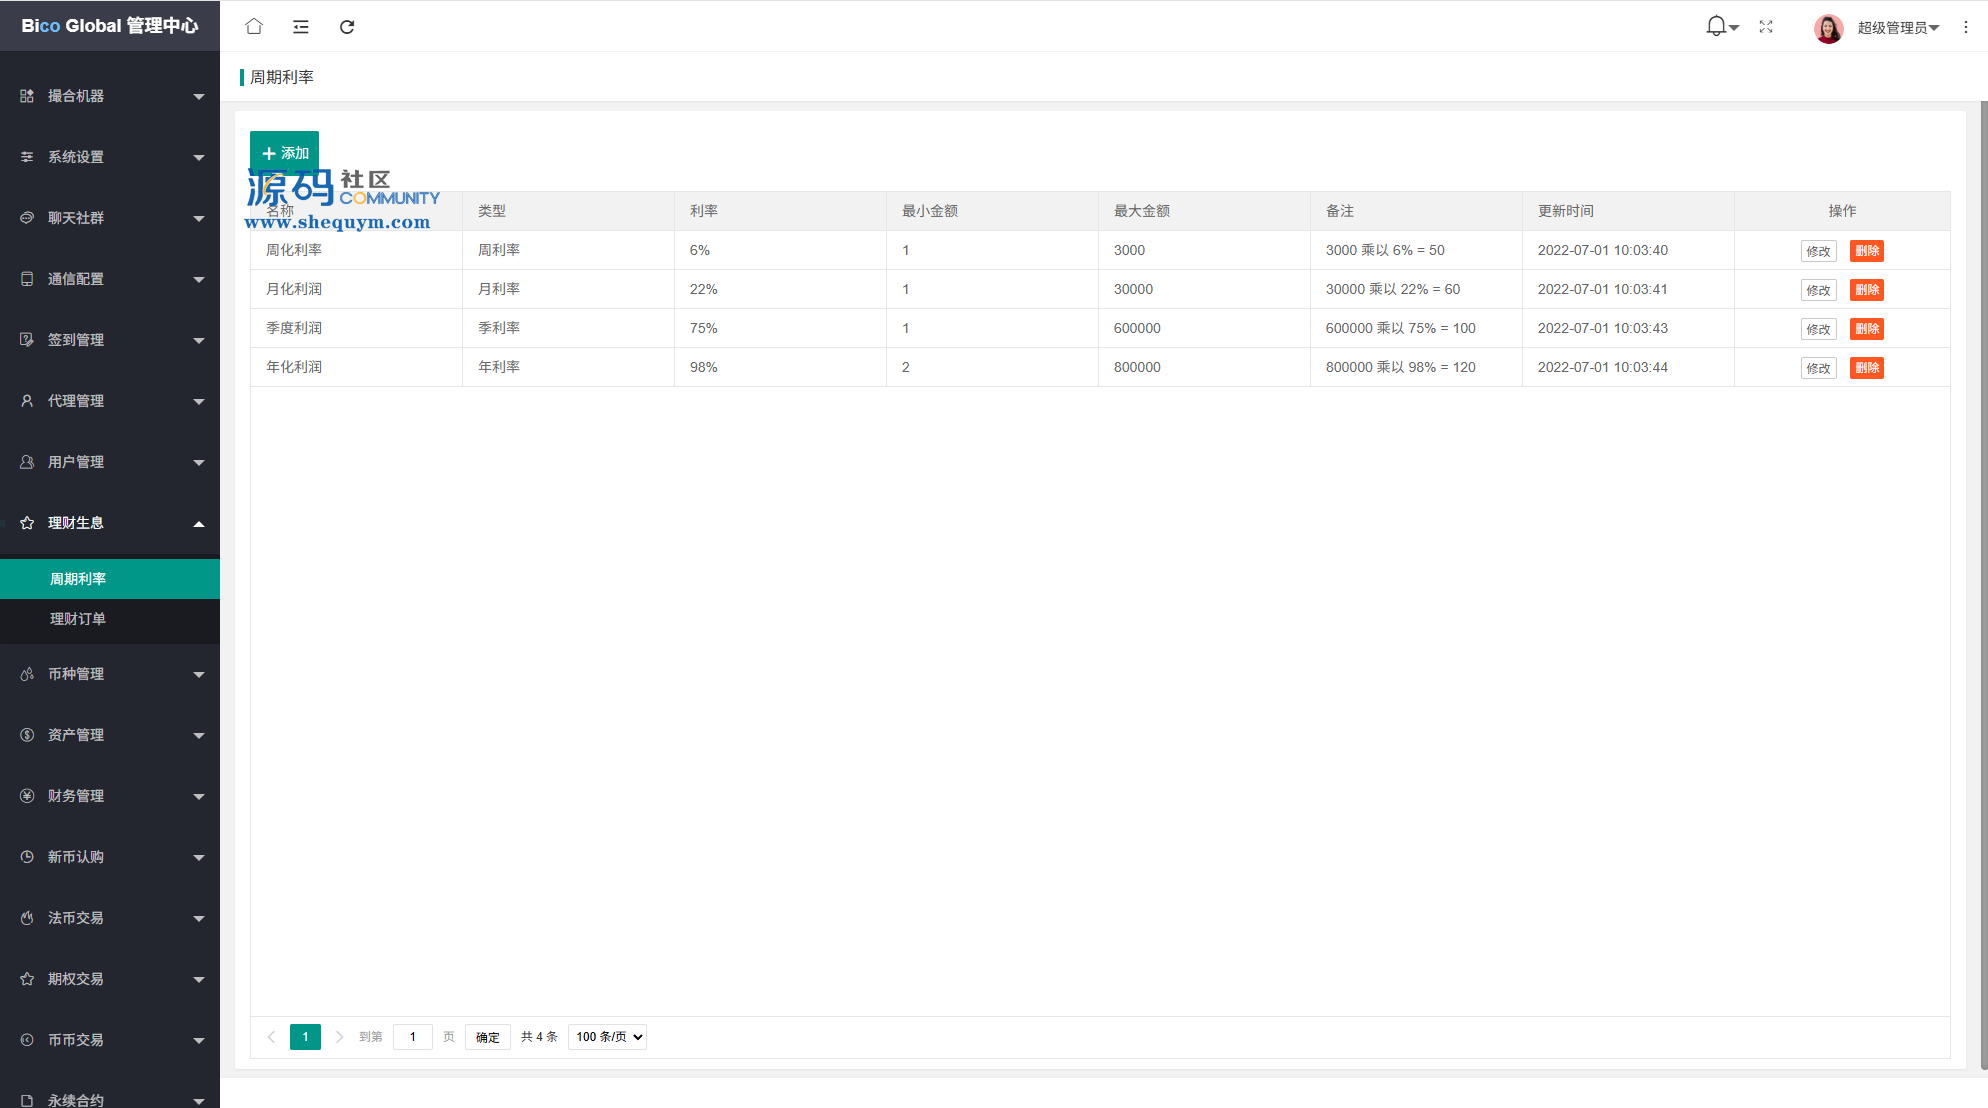Click the page number jump input field
Image resolution: width=1988 pixels, height=1108 pixels.
pyautogui.click(x=413, y=1037)
